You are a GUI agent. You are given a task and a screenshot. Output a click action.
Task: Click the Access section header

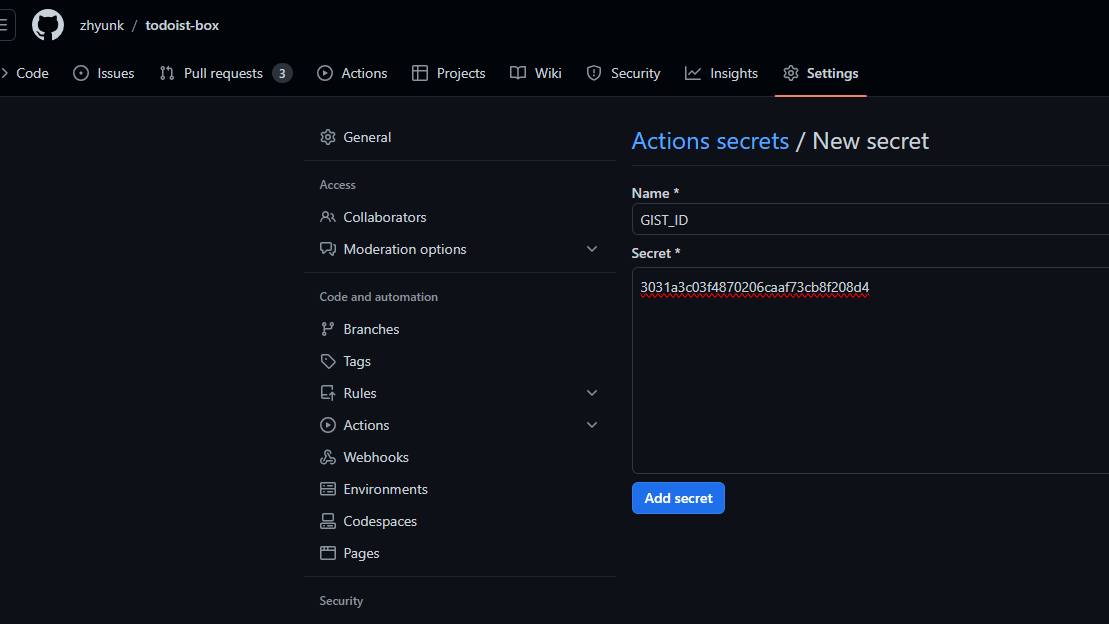coord(337,185)
